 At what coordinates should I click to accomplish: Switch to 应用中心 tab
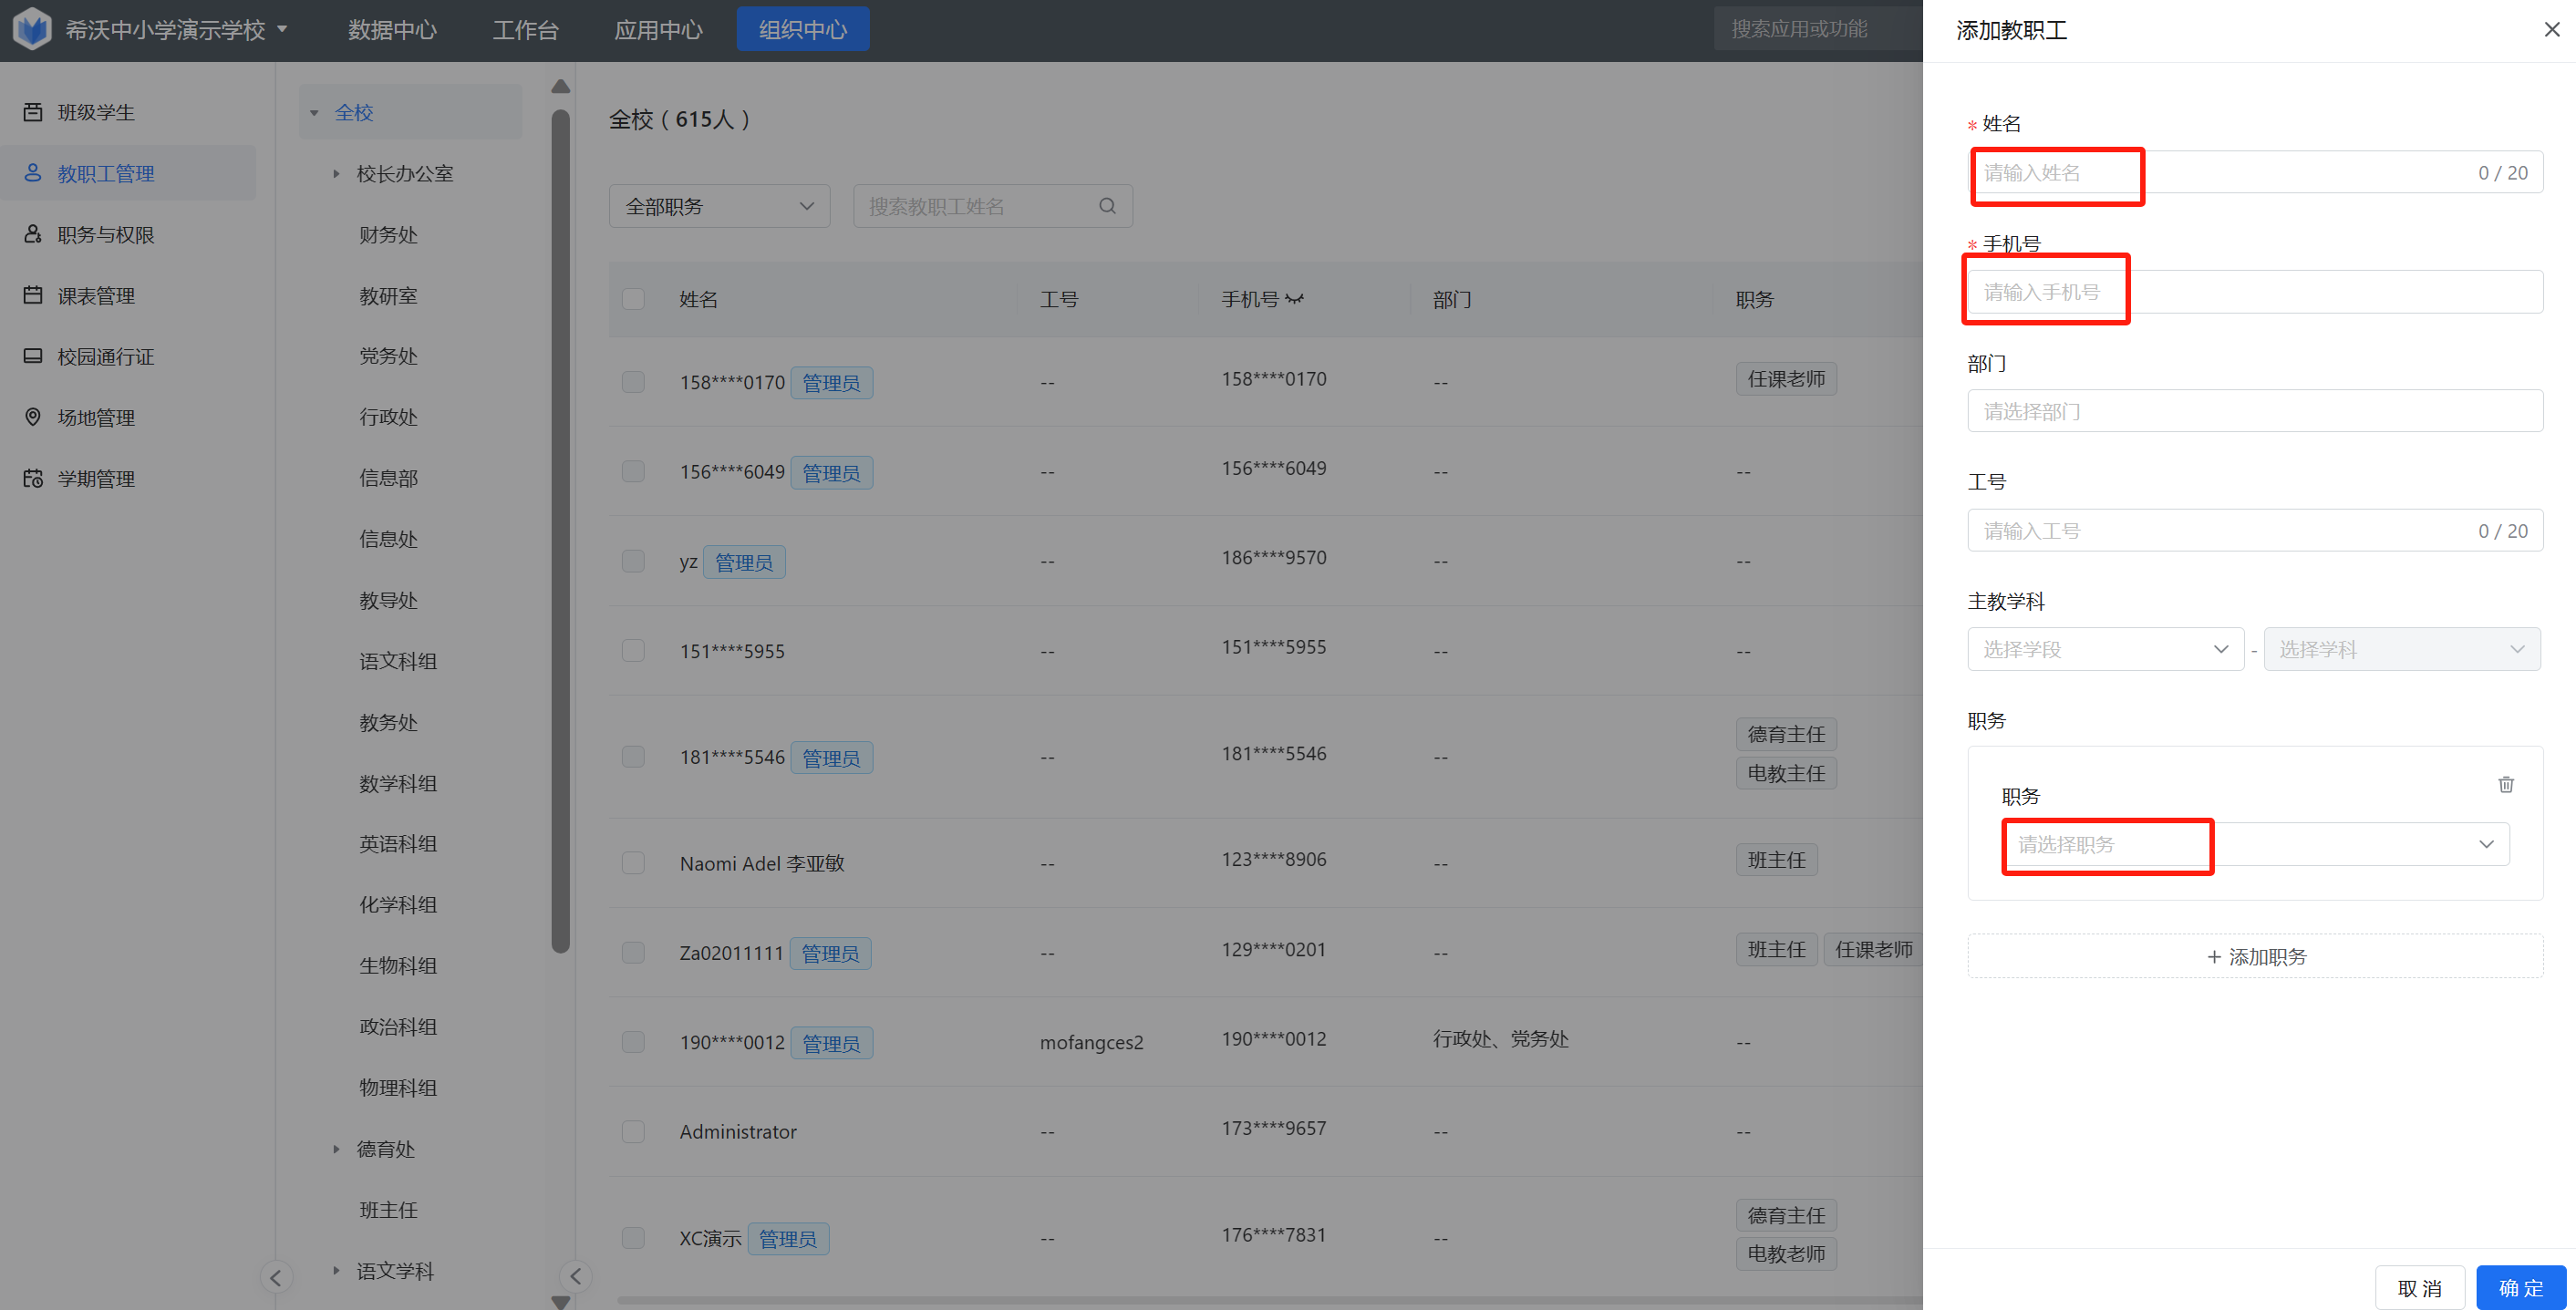[658, 29]
